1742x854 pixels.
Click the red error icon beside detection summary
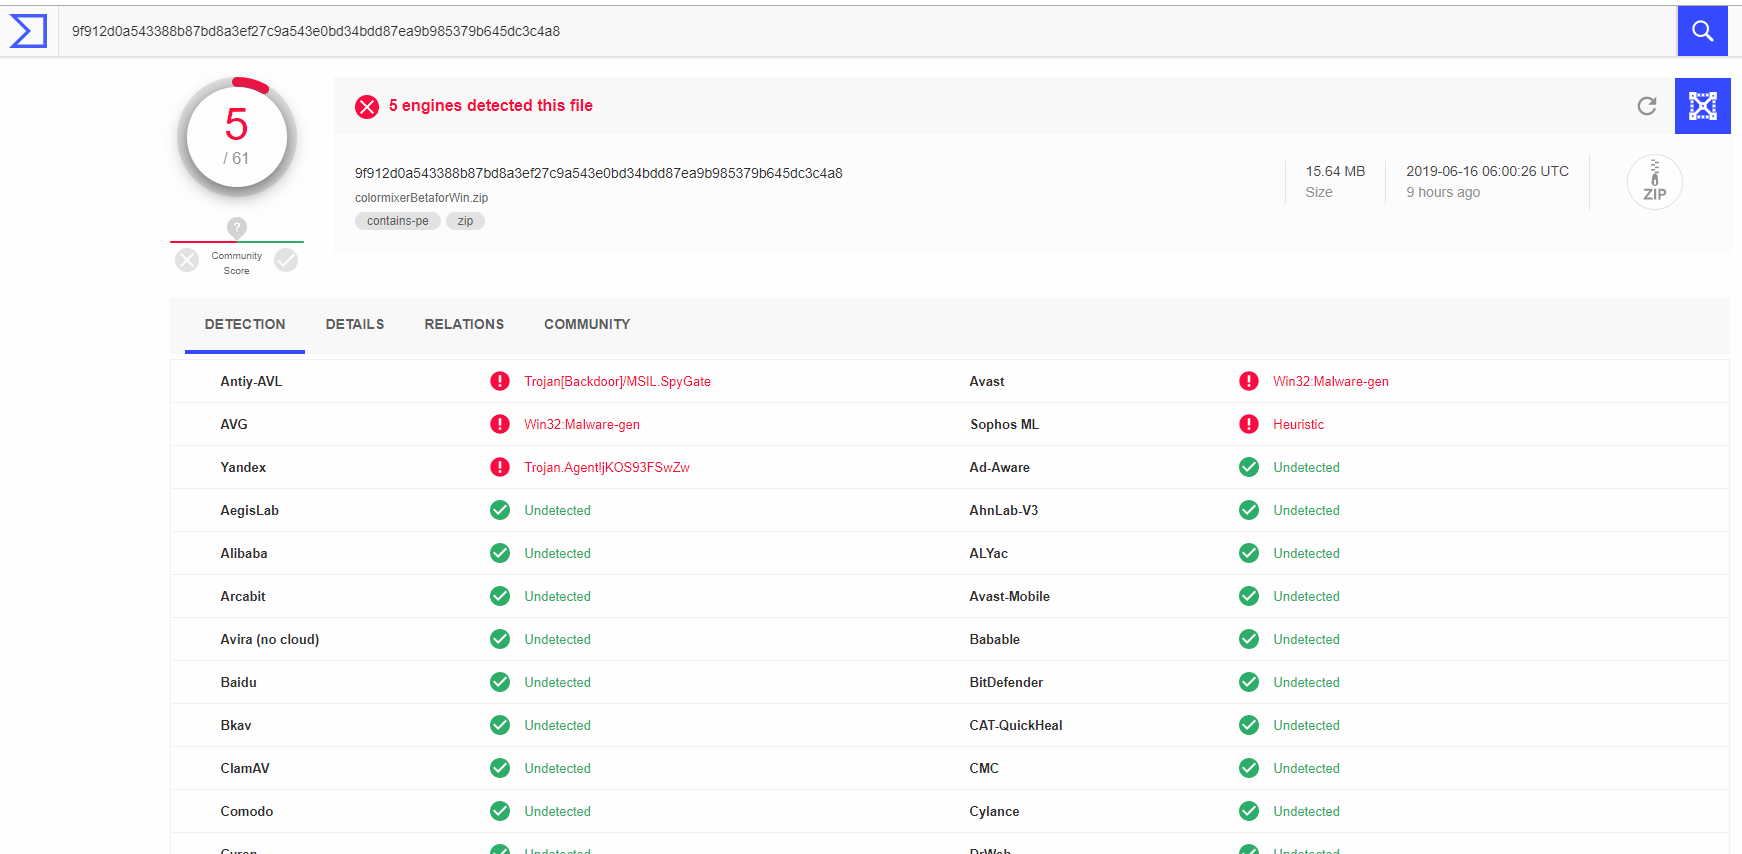367,106
